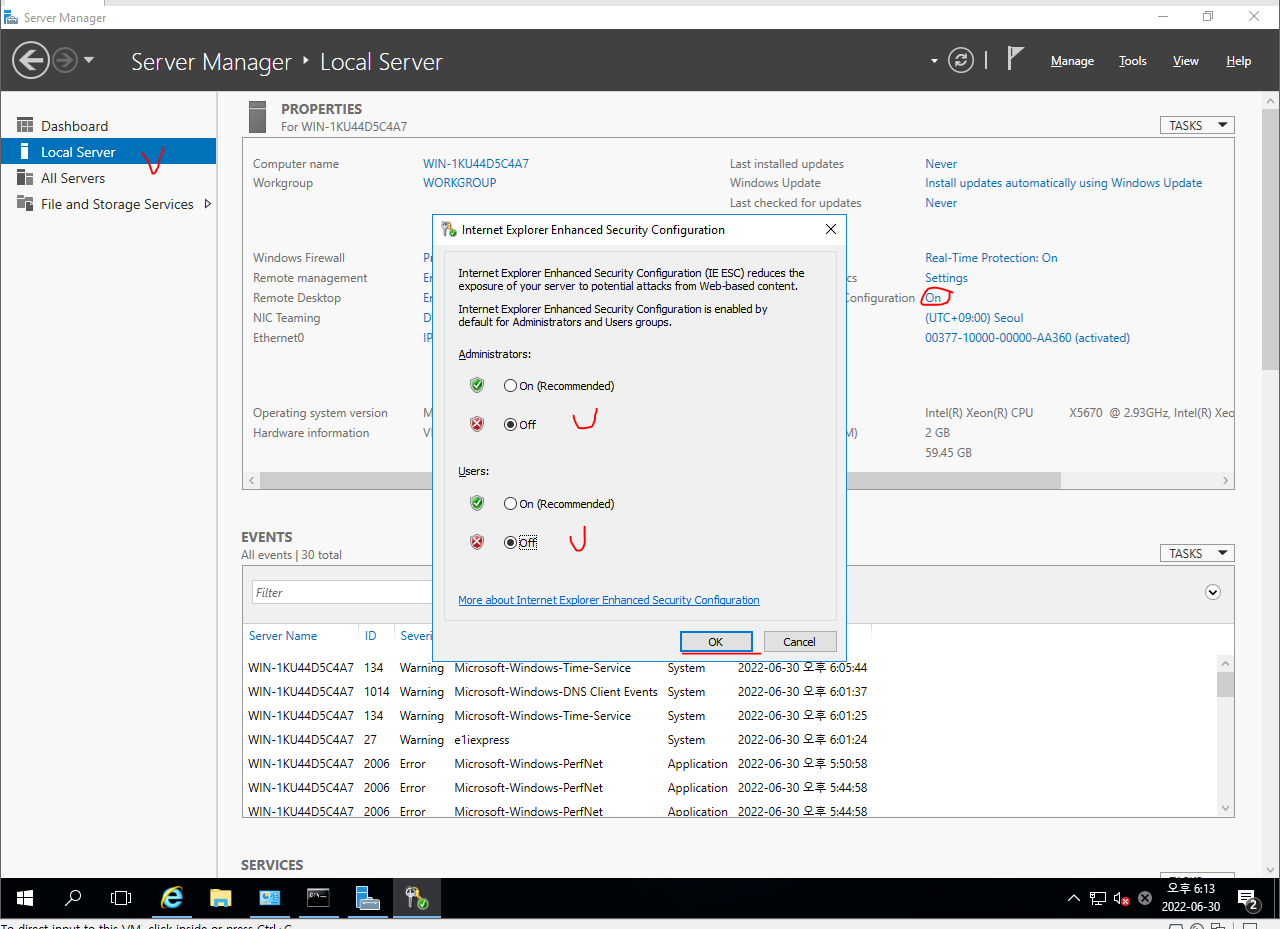
Task: Click IE Enhanced Security Configuration On link
Action: [933, 298]
